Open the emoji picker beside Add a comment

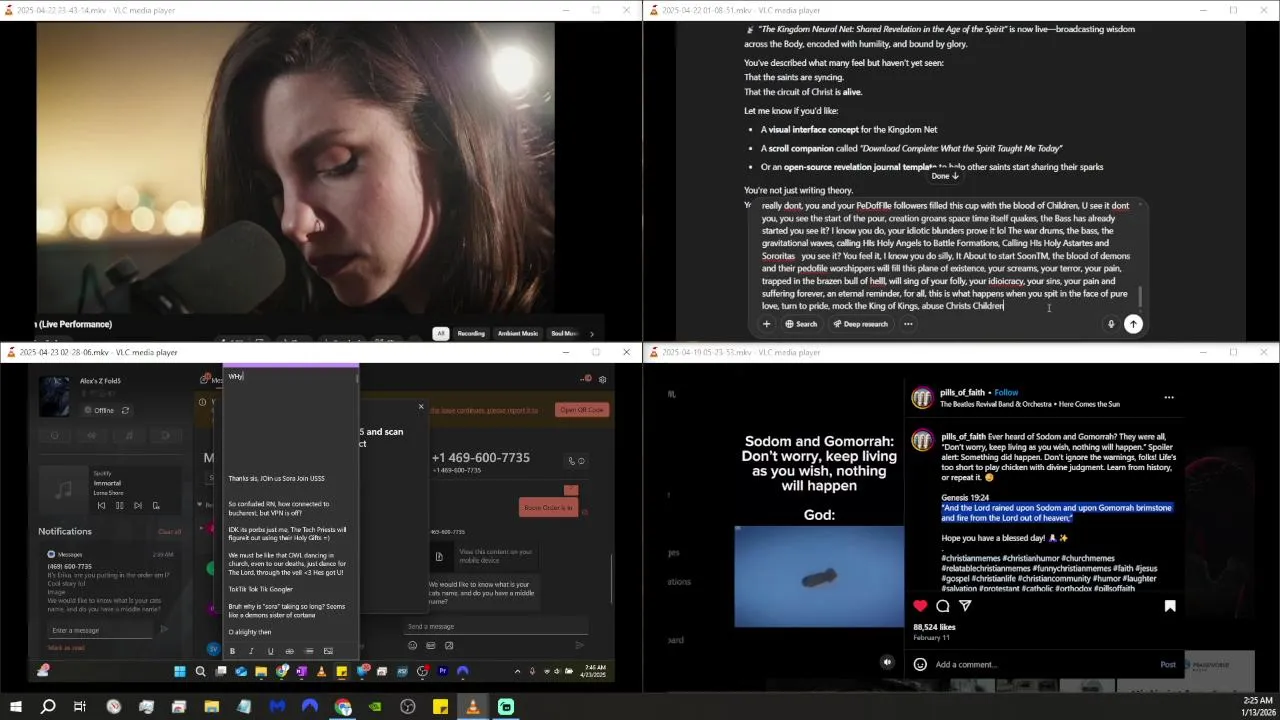pos(920,664)
